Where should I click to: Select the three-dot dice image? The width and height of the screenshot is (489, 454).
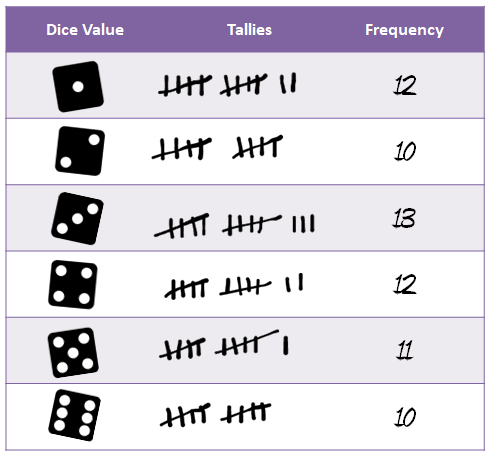click(x=77, y=218)
